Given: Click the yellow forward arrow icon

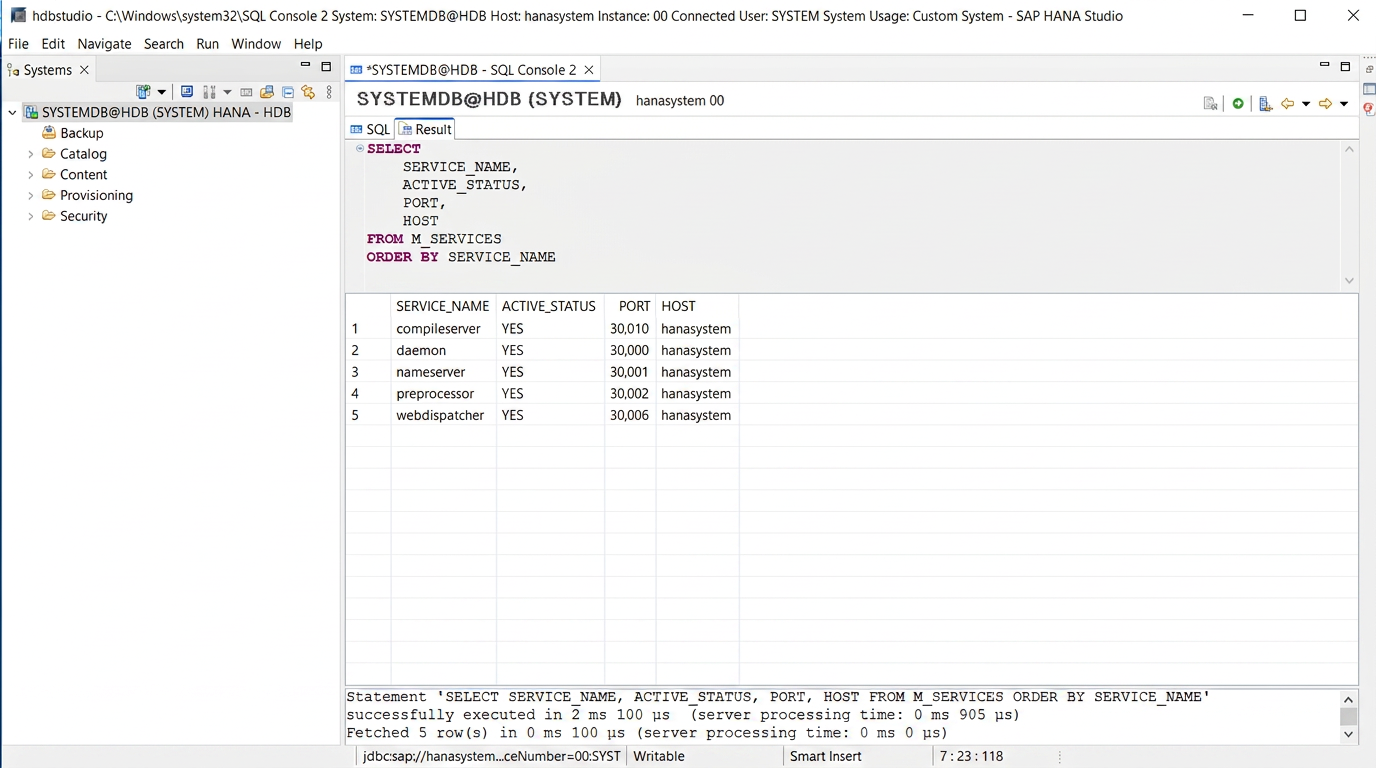Looking at the screenshot, I should [x=1326, y=104].
